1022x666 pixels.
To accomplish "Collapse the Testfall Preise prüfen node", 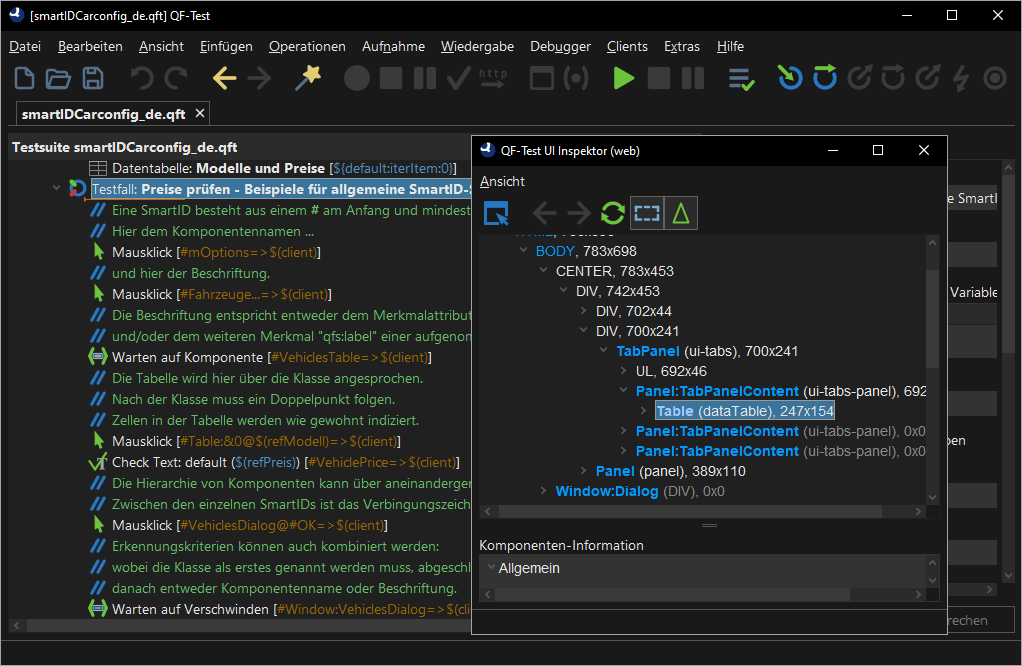I will pos(57,188).
